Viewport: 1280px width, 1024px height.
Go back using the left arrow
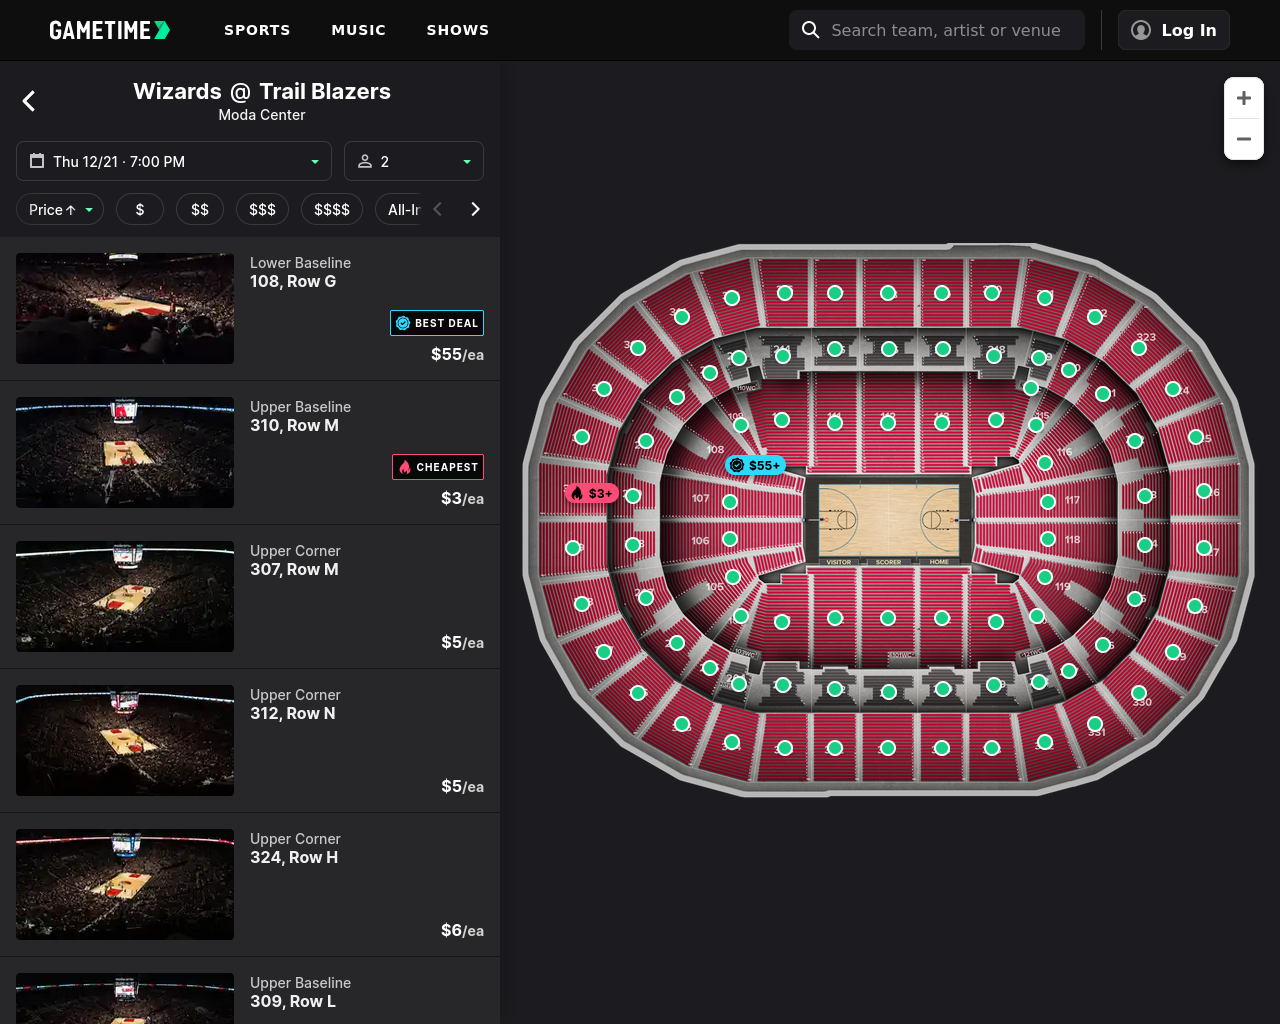tap(29, 101)
